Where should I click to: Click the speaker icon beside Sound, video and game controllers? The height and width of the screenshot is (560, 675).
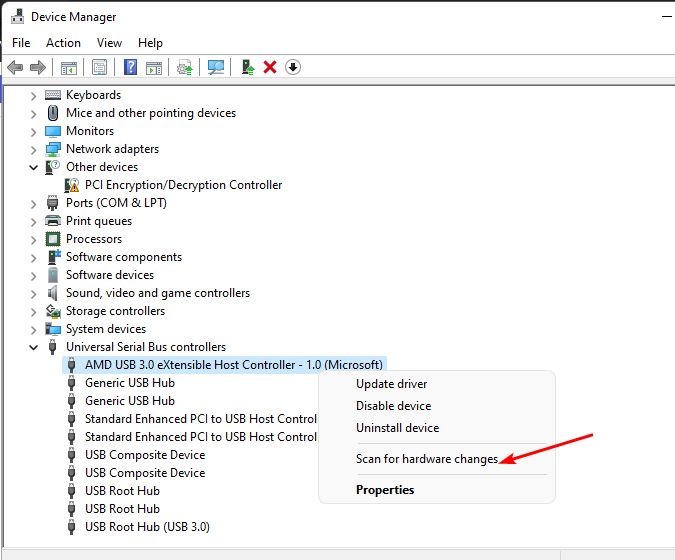click(x=53, y=293)
